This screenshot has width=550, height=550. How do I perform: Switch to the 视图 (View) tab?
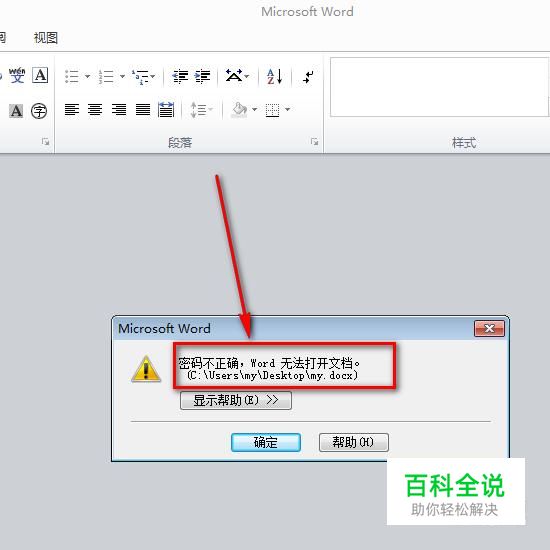pos(46,38)
